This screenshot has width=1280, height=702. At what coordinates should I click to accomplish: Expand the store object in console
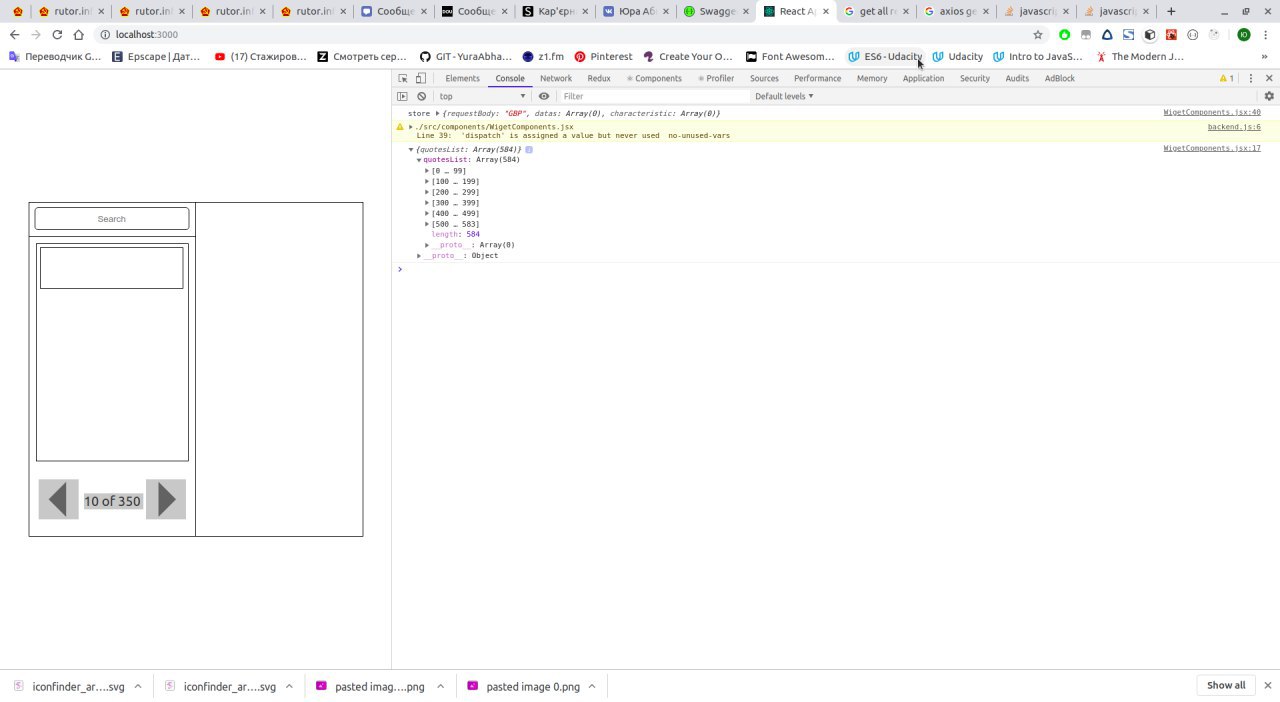pyautogui.click(x=437, y=113)
